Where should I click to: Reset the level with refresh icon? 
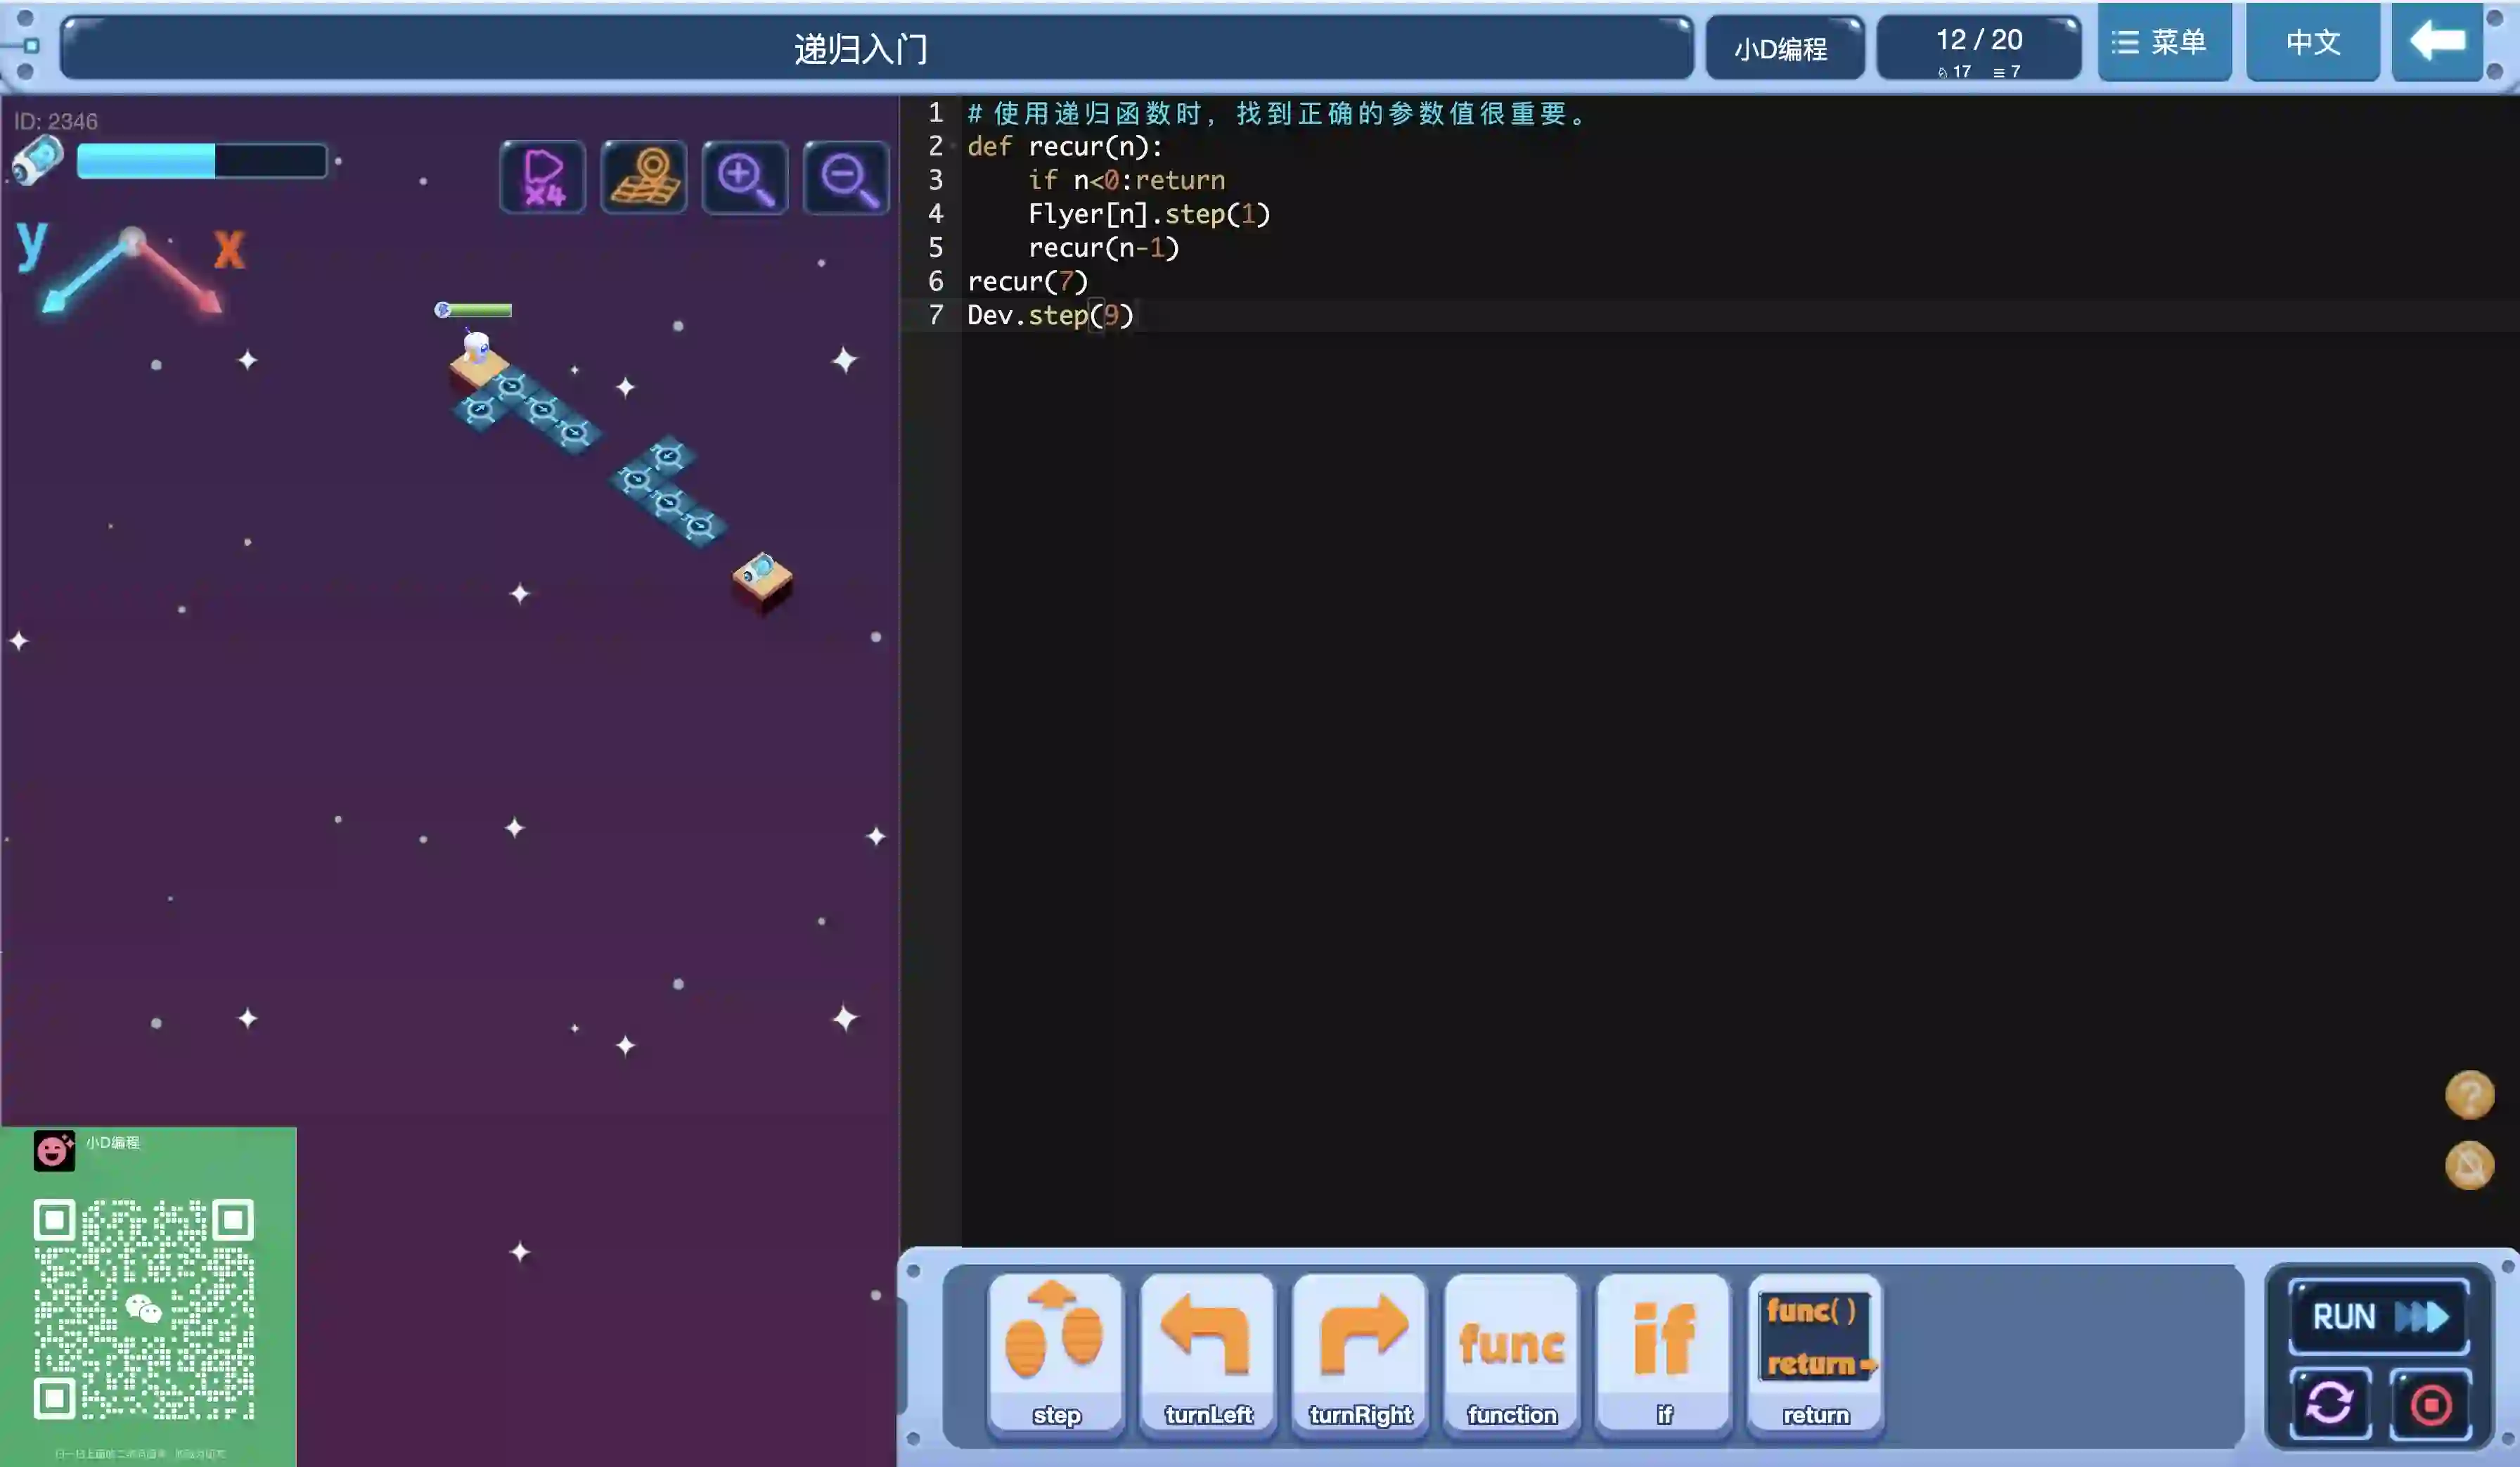2330,1403
